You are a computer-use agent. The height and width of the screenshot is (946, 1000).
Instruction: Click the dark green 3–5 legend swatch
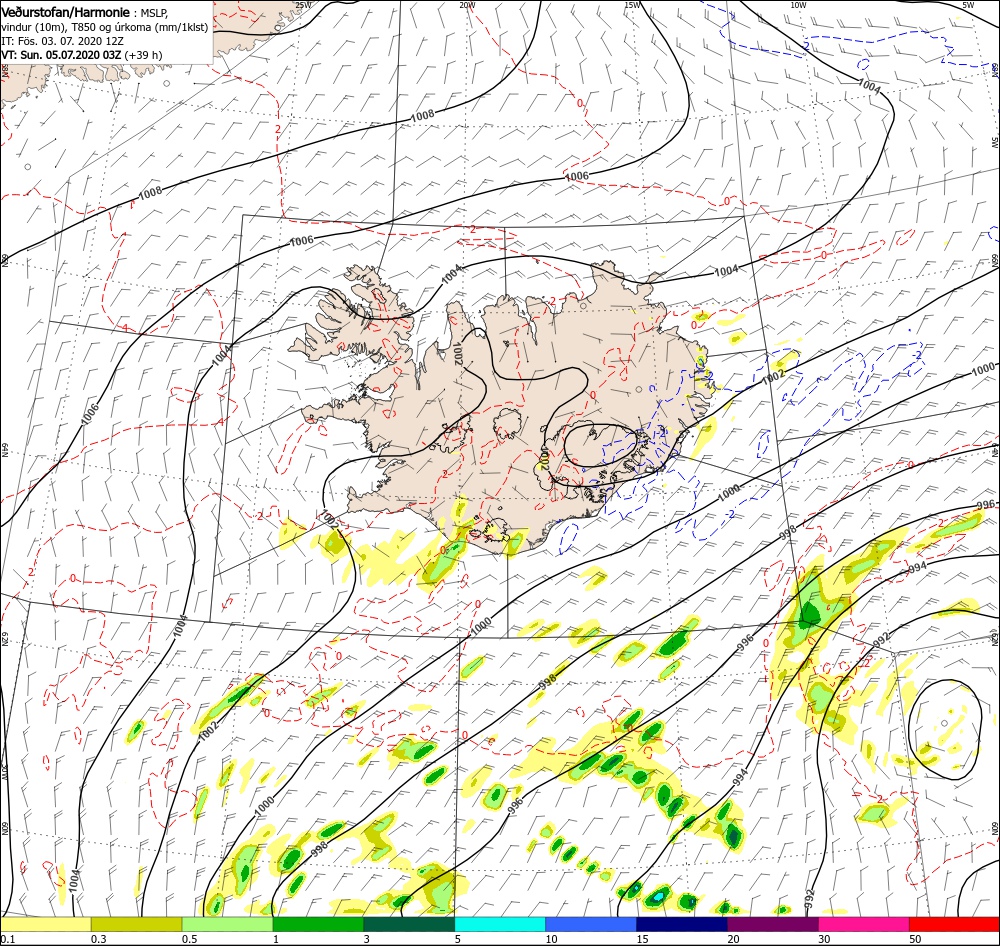pyautogui.click(x=409, y=924)
